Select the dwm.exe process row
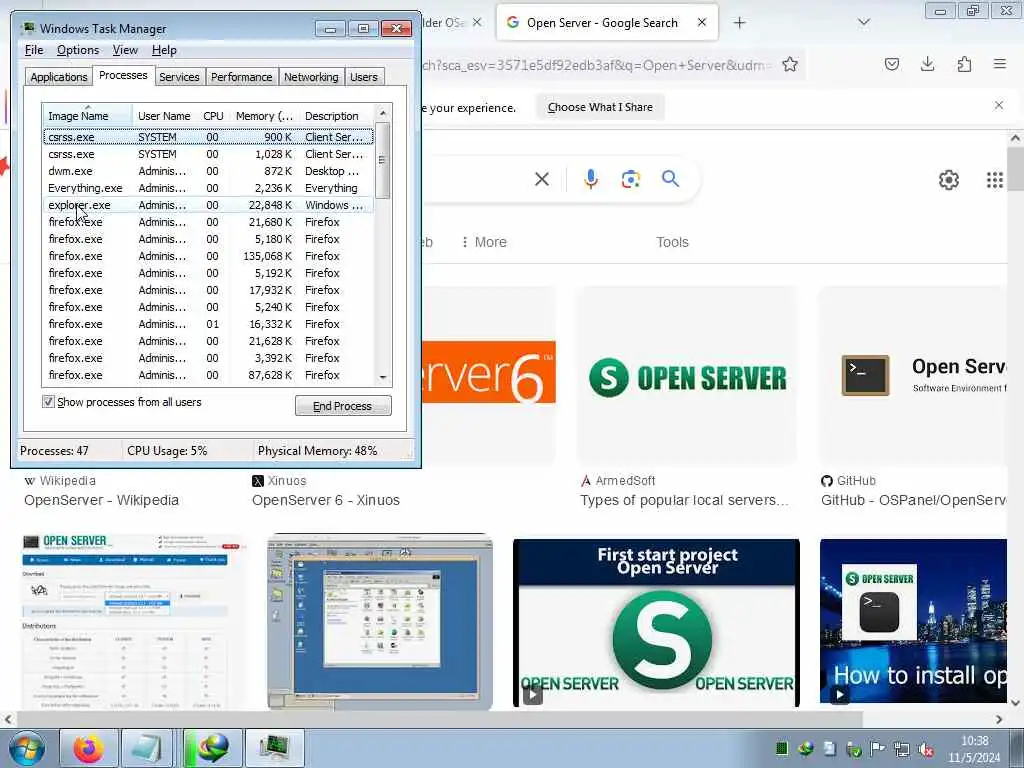 [x=208, y=171]
